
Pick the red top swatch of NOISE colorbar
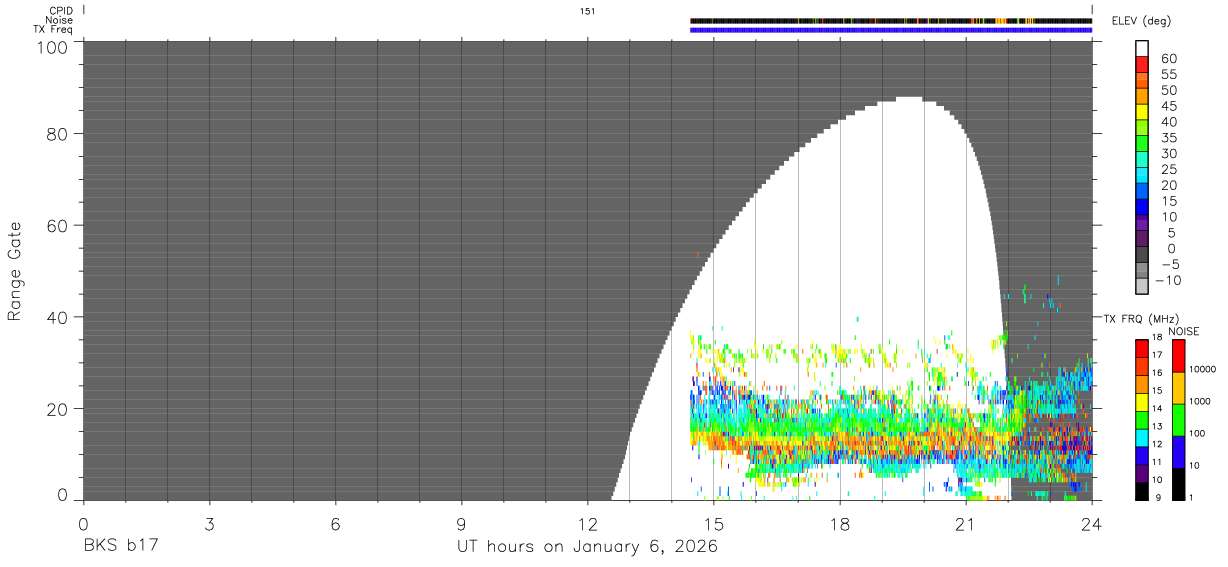pos(1178,356)
